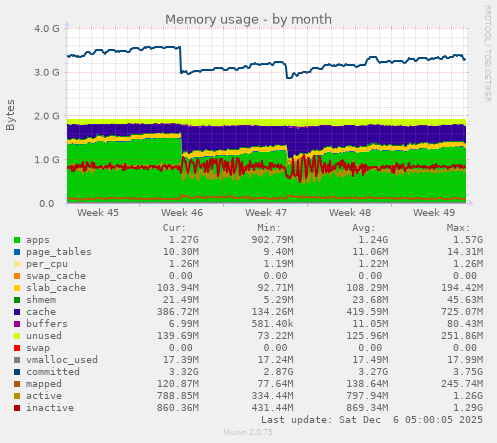Click the 'inactive' legend label
The image size is (497, 443).
coord(50,408)
